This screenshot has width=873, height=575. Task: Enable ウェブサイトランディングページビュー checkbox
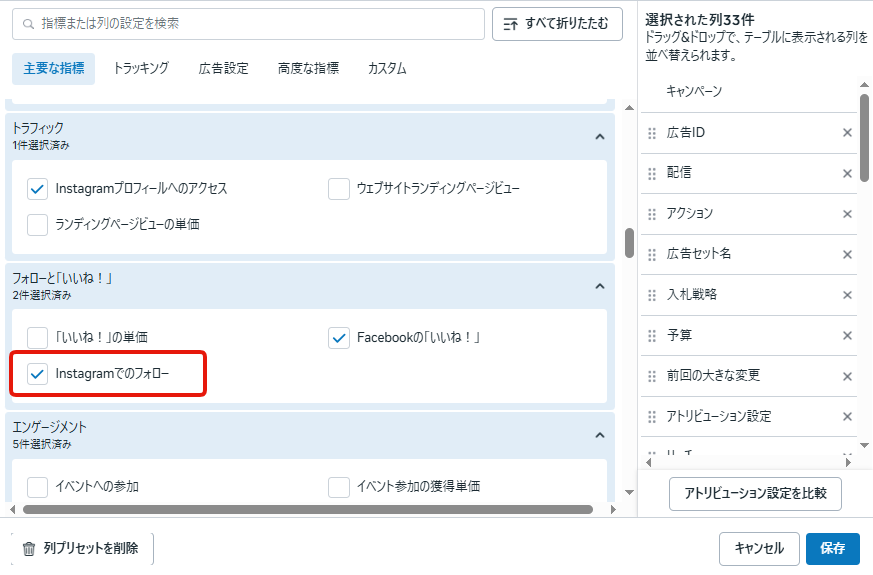[339, 188]
